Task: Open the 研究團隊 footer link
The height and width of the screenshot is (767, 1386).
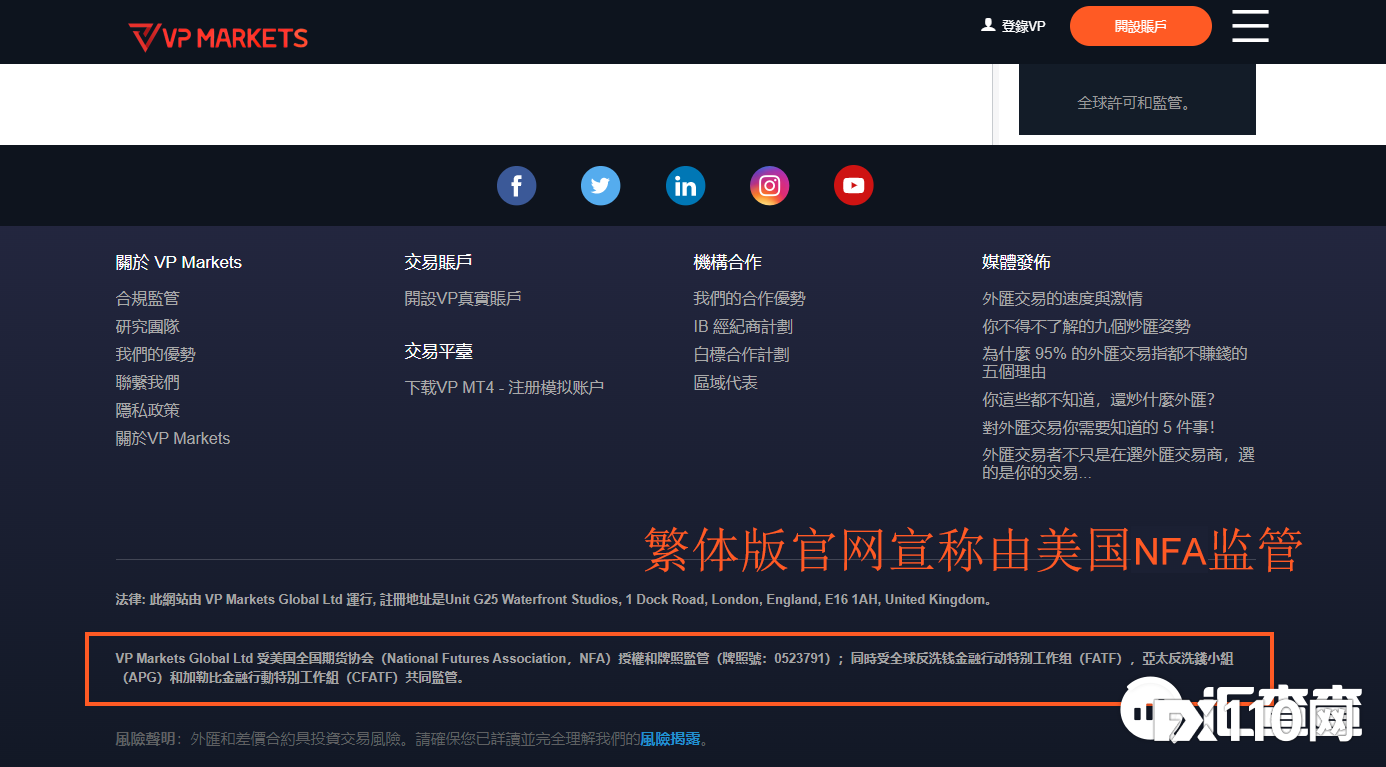Action: point(148,326)
